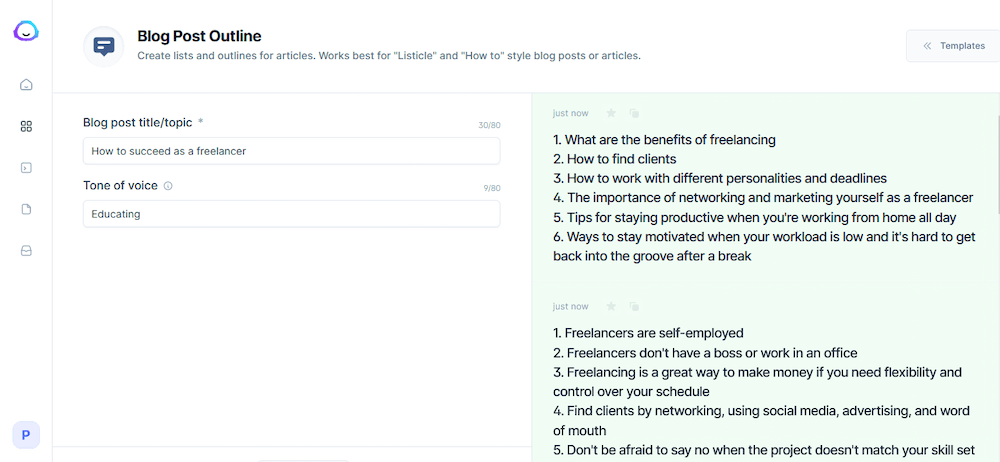Open the Documents sidebar icon

coord(26,209)
